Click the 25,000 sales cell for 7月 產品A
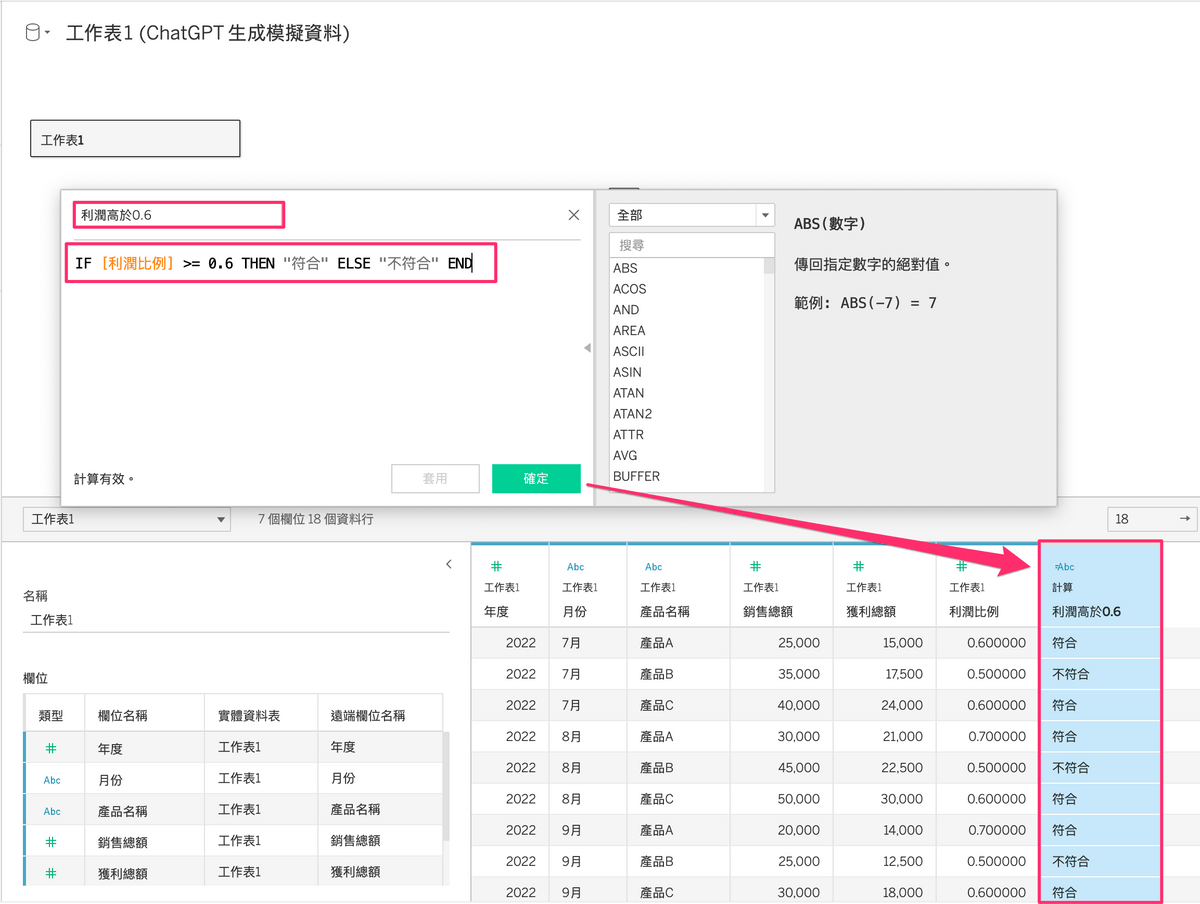Screen dimensions: 1200x904 pos(781,643)
